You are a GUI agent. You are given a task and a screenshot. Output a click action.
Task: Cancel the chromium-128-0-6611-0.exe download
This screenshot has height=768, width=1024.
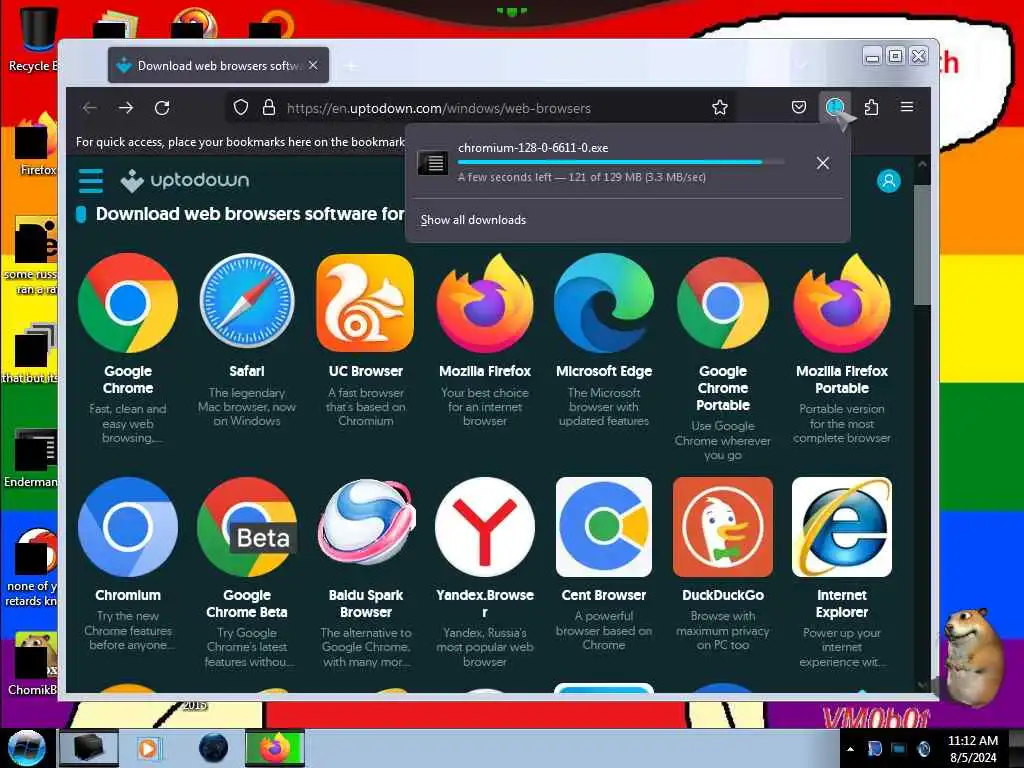(x=823, y=163)
